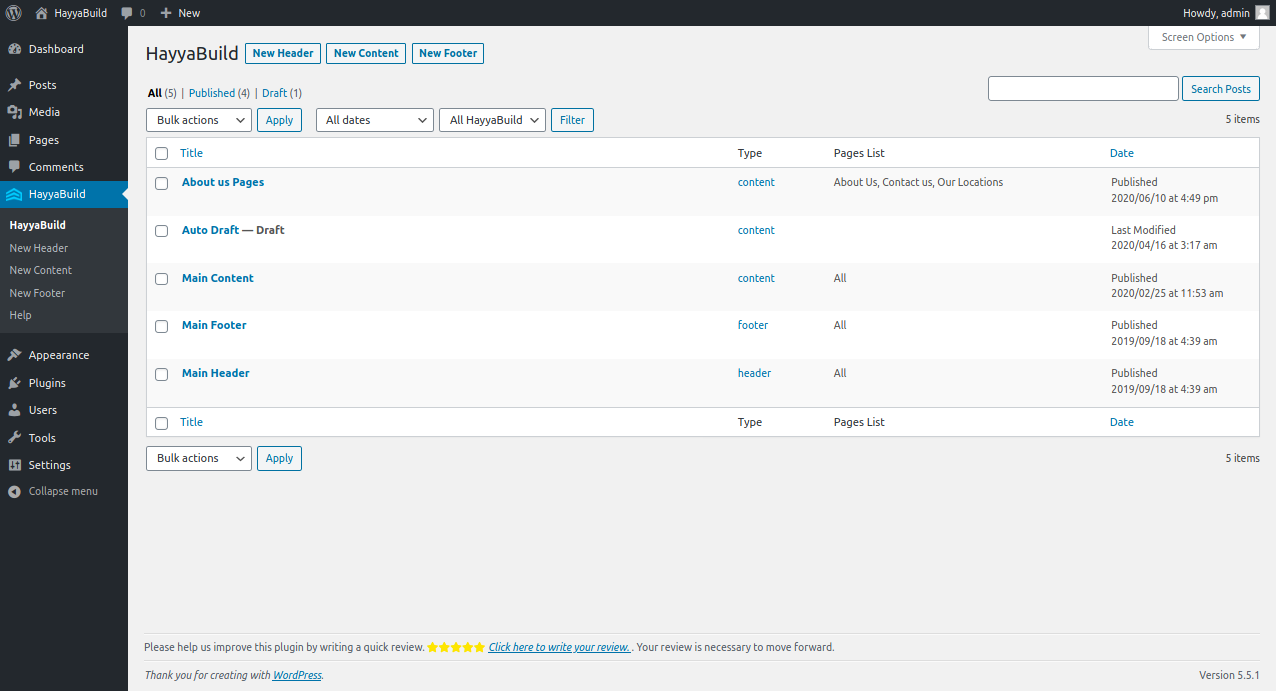1276x691 pixels.
Task: Open the comments bubble icon in the admin bar
Action: (127, 13)
